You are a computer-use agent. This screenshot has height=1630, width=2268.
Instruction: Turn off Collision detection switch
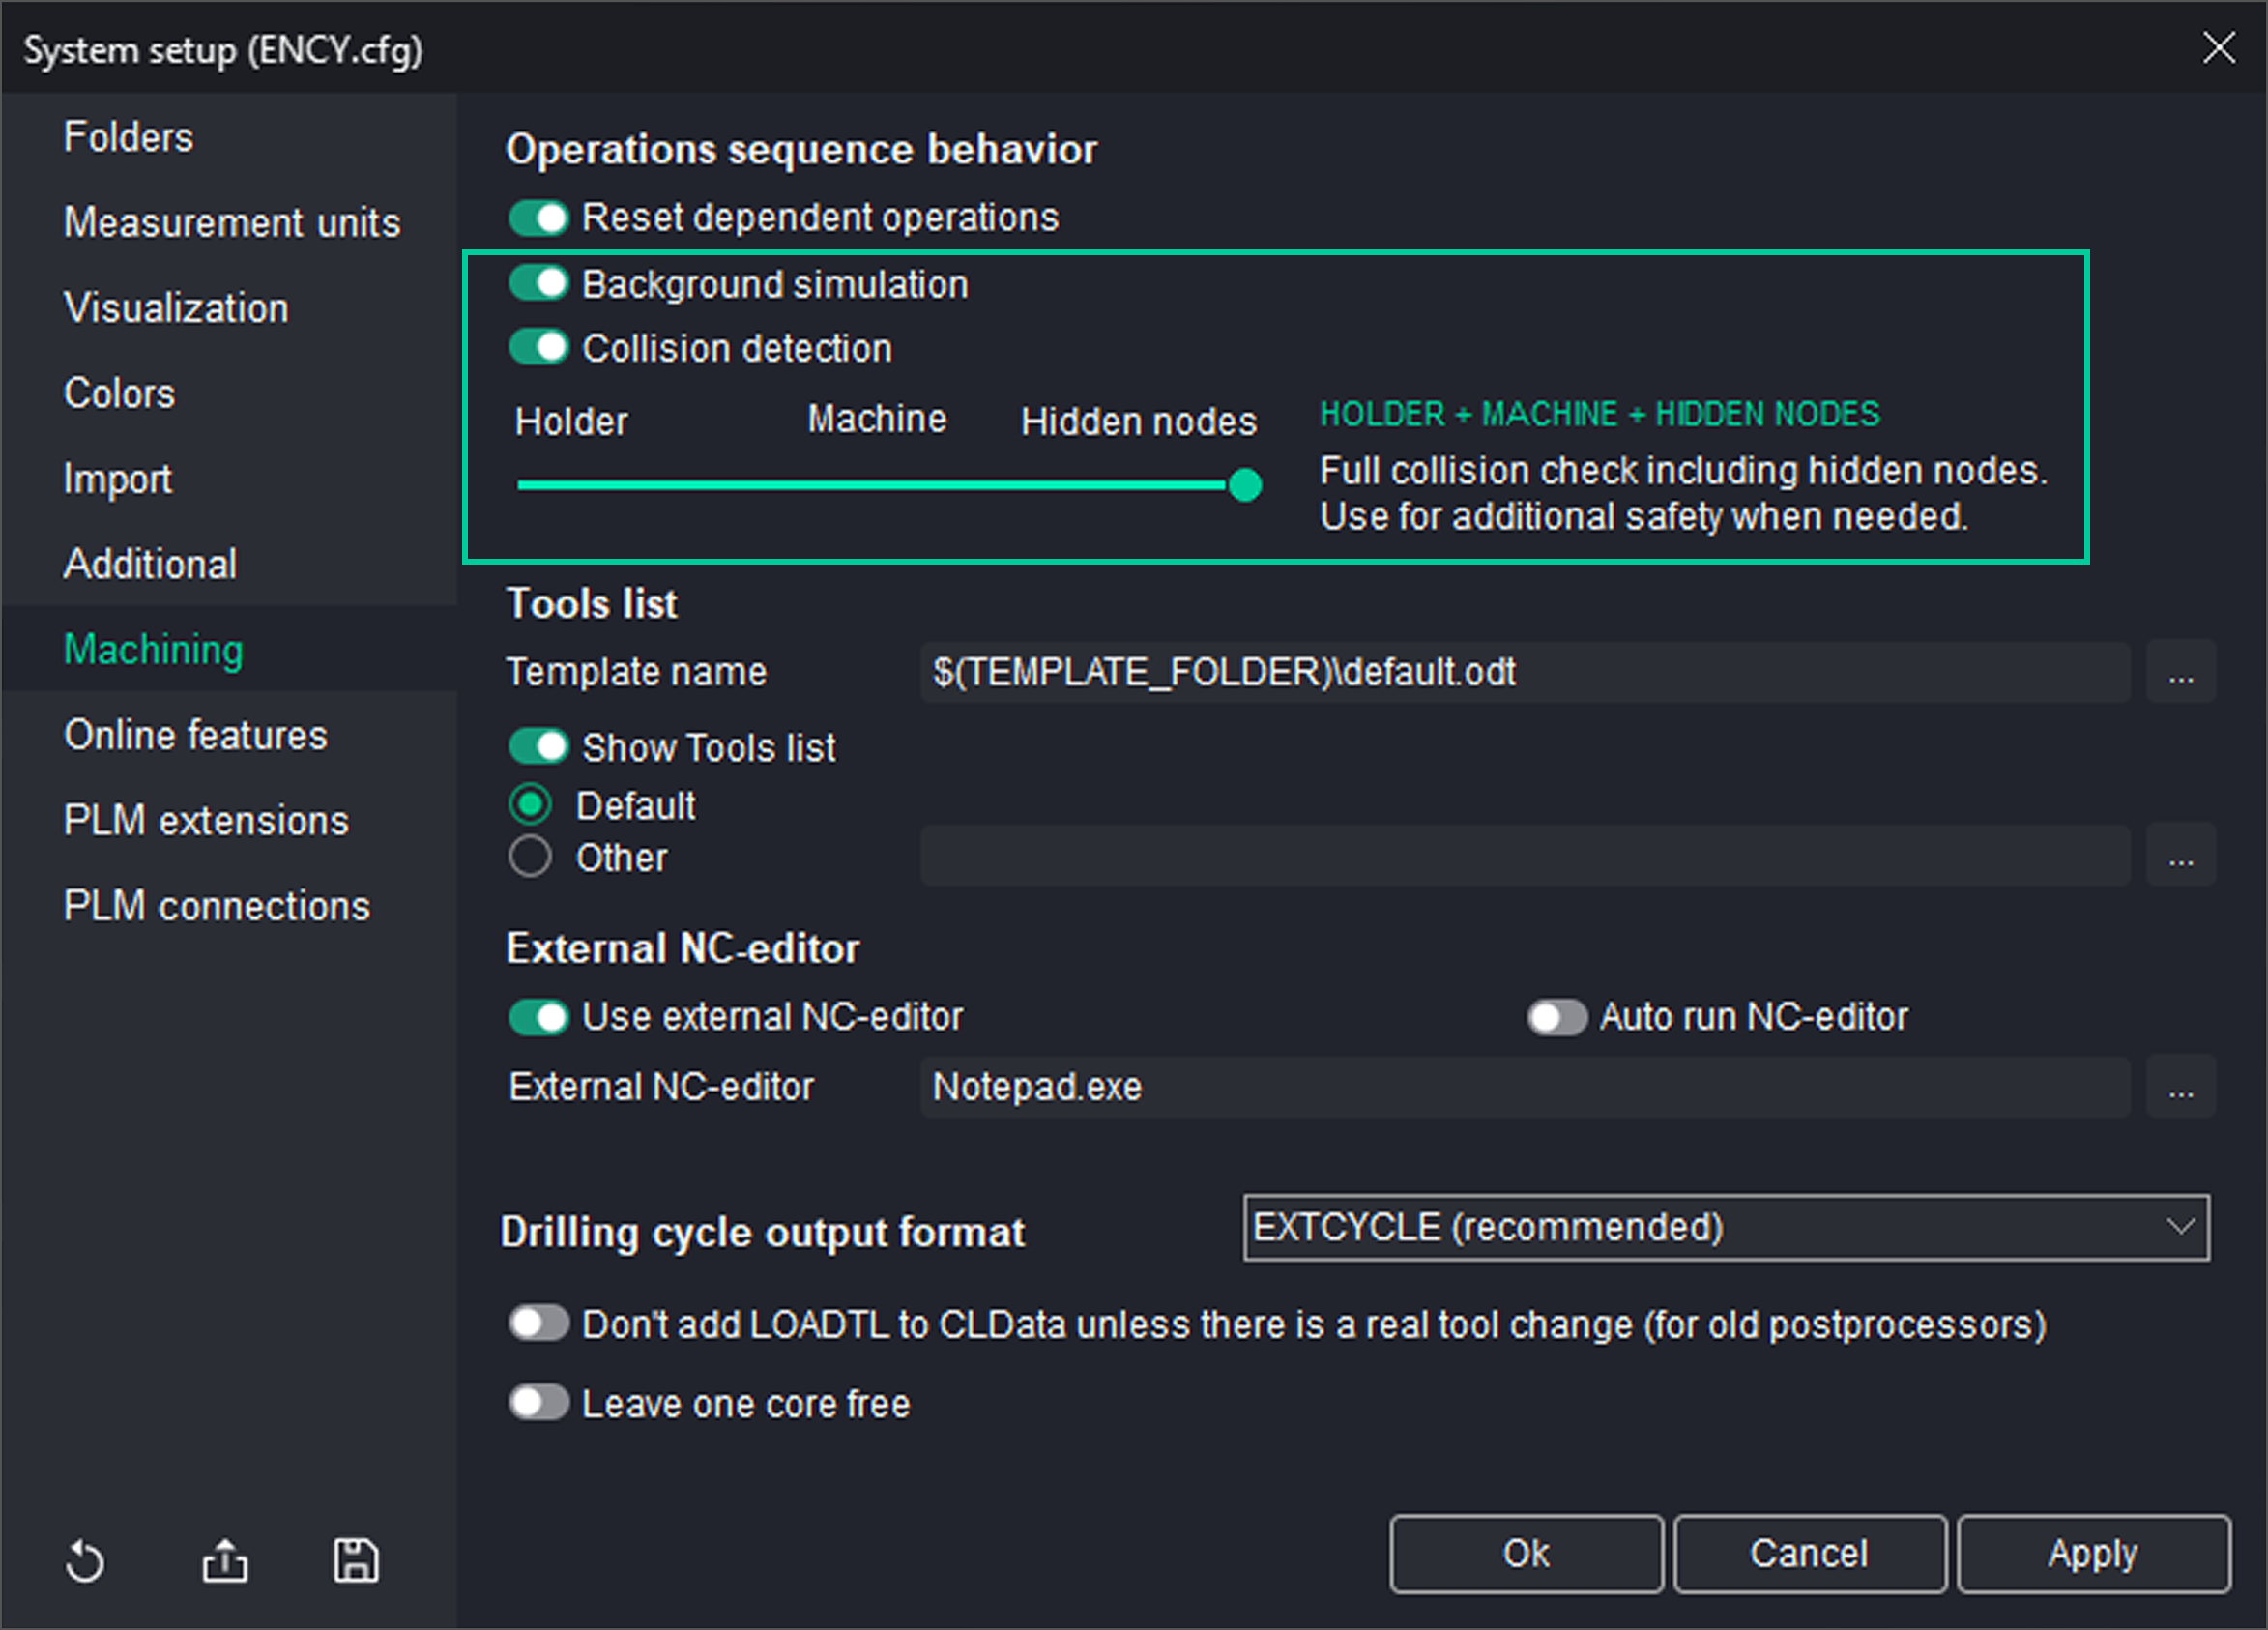539,348
